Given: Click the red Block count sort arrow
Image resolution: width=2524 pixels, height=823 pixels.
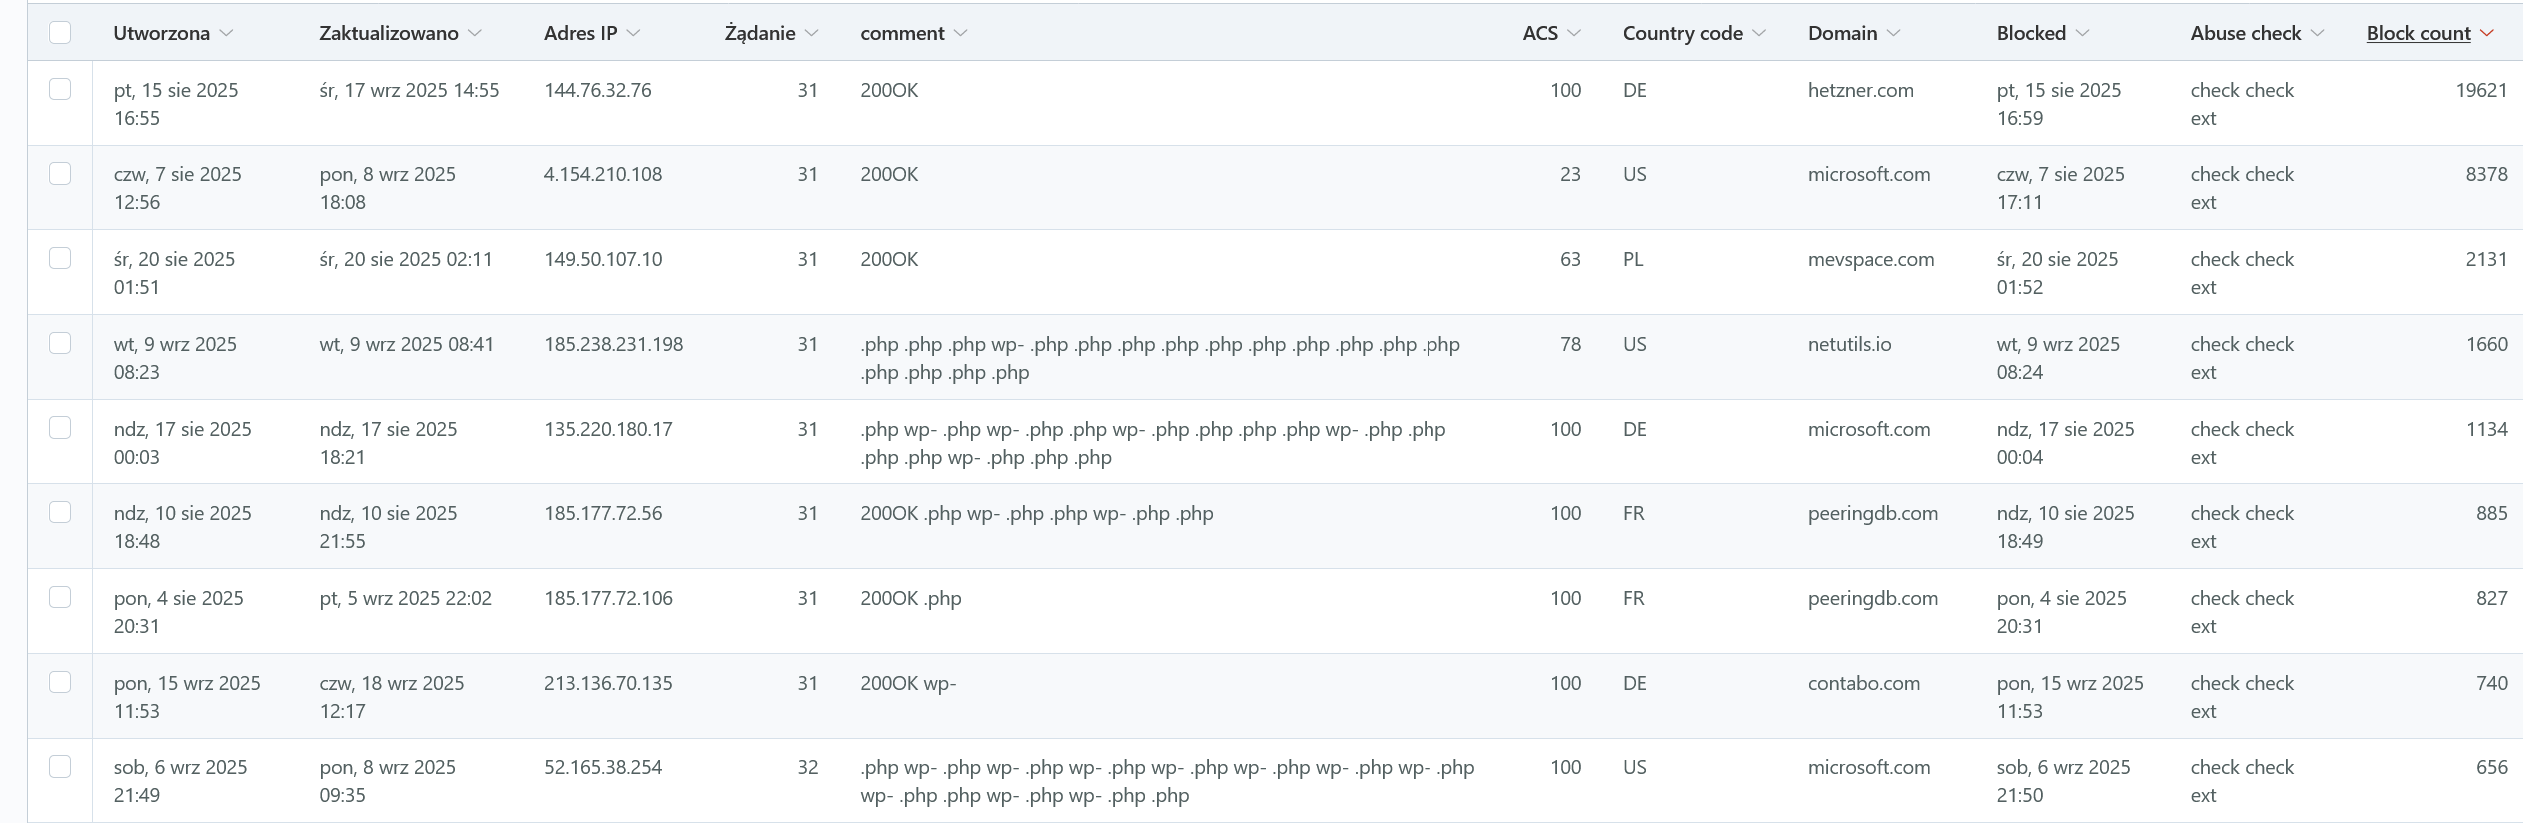Looking at the screenshot, I should click(2487, 34).
